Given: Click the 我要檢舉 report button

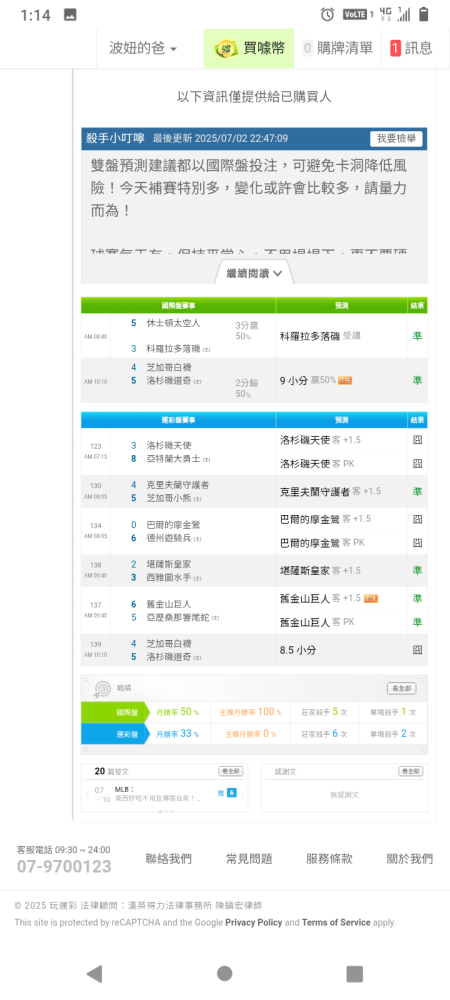Looking at the screenshot, I should (x=396, y=138).
